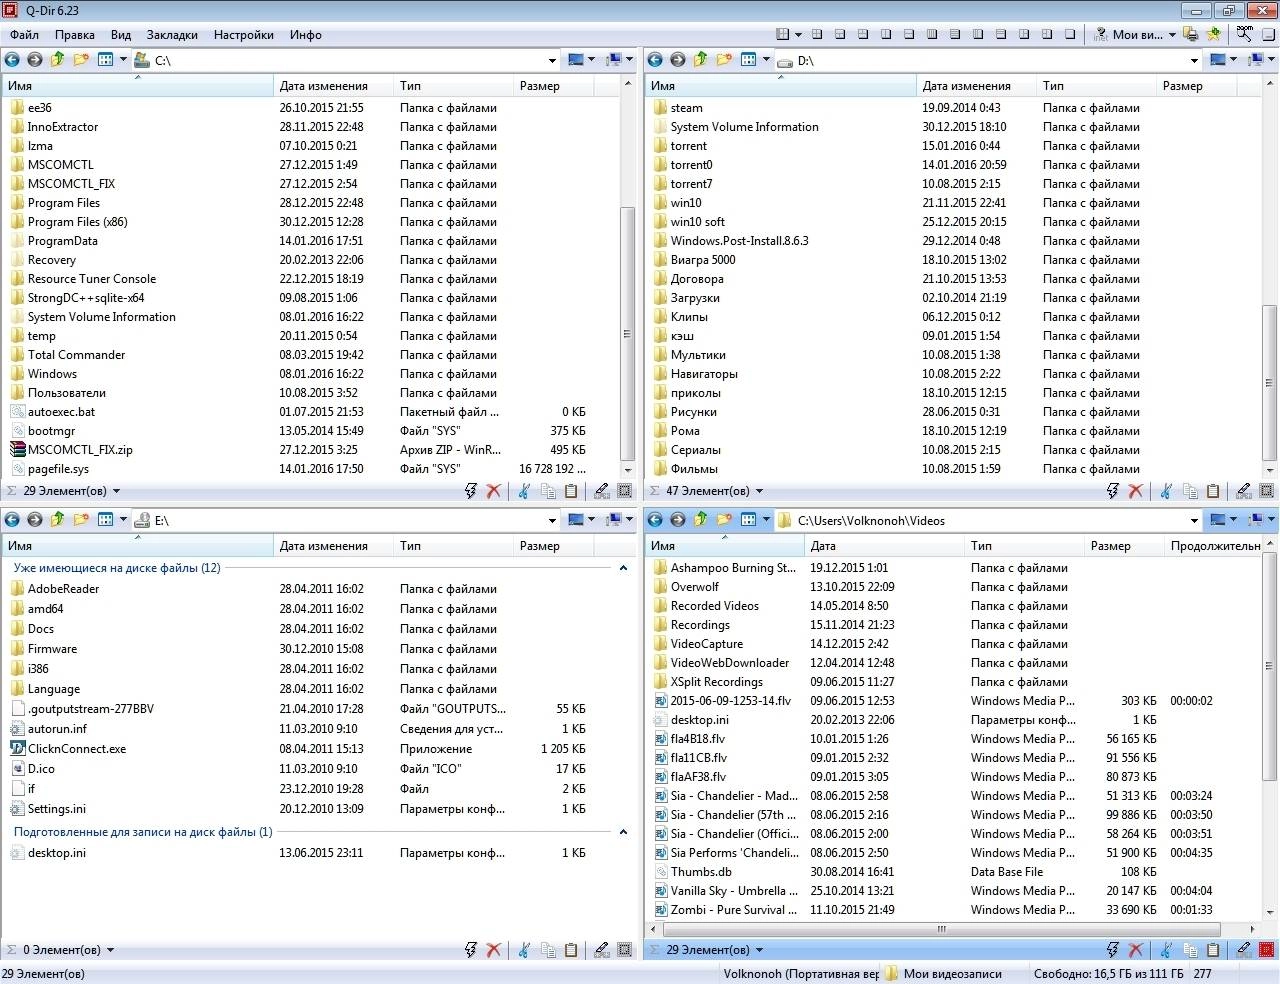Open the Правка menu
Image resolution: width=1280 pixels, height=984 pixels.
click(75, 34)
